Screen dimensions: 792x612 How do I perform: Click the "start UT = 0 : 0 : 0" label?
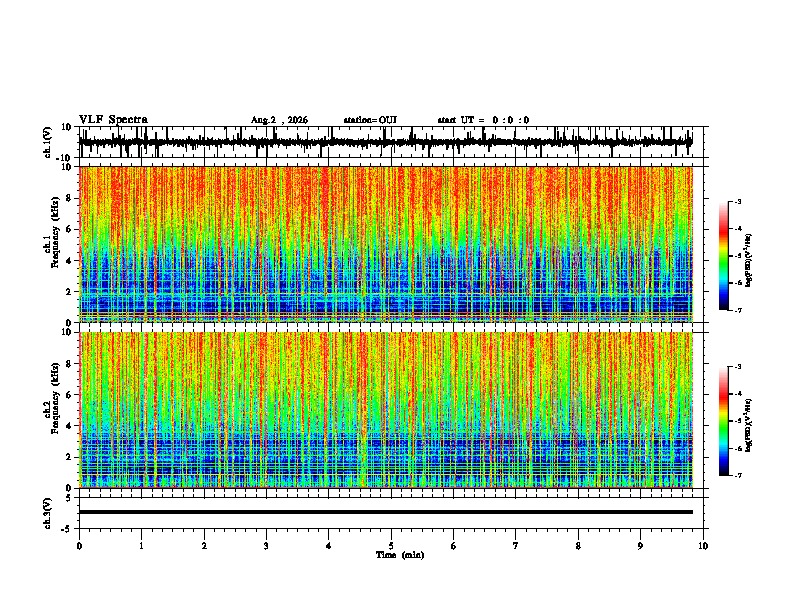(483, 120)
